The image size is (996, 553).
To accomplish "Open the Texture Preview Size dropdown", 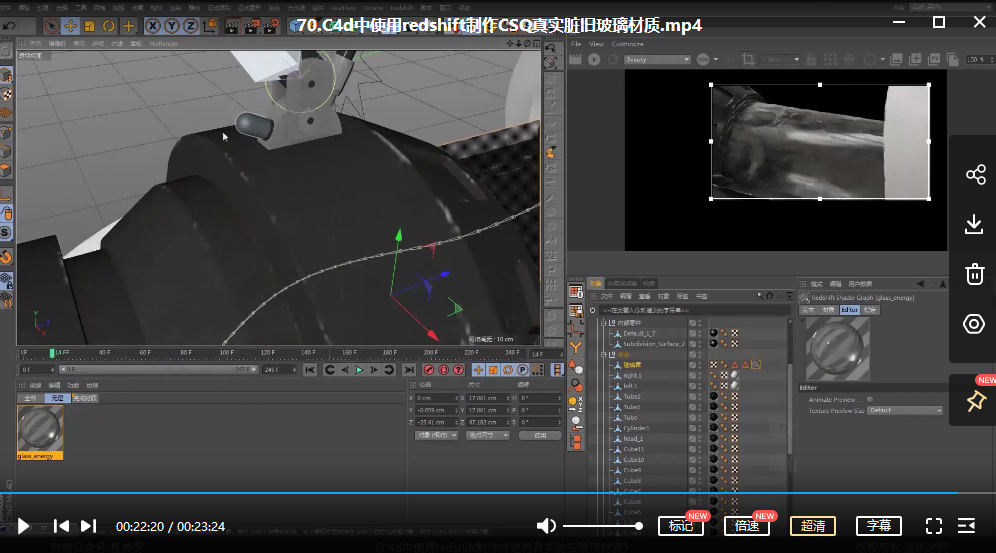I will 905,410.
